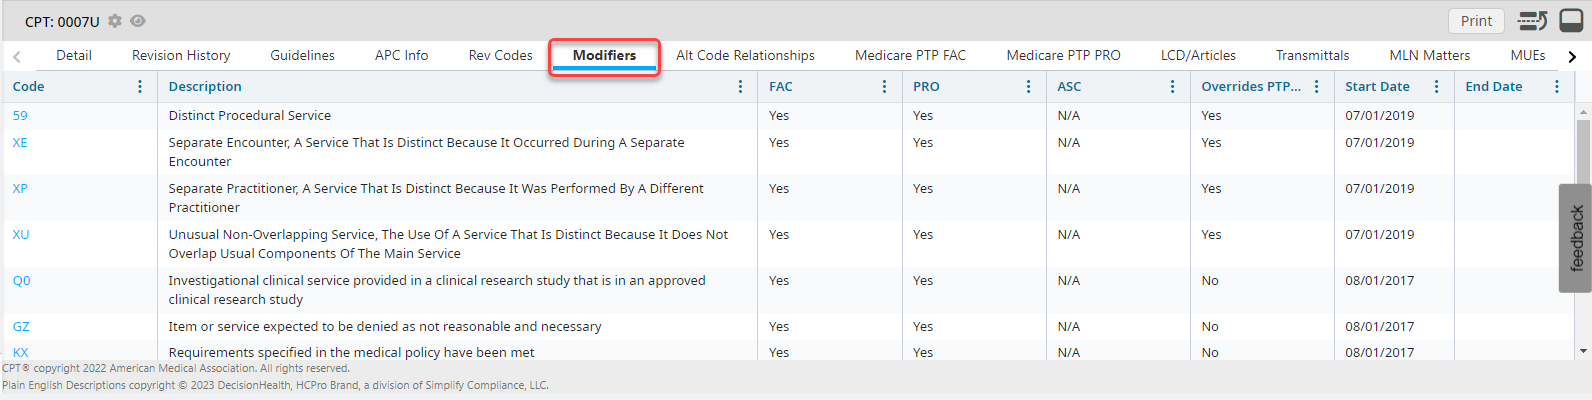
Task: Open the Description column three-dot menu
Action: pyautogui.click(x=740, y=87)
